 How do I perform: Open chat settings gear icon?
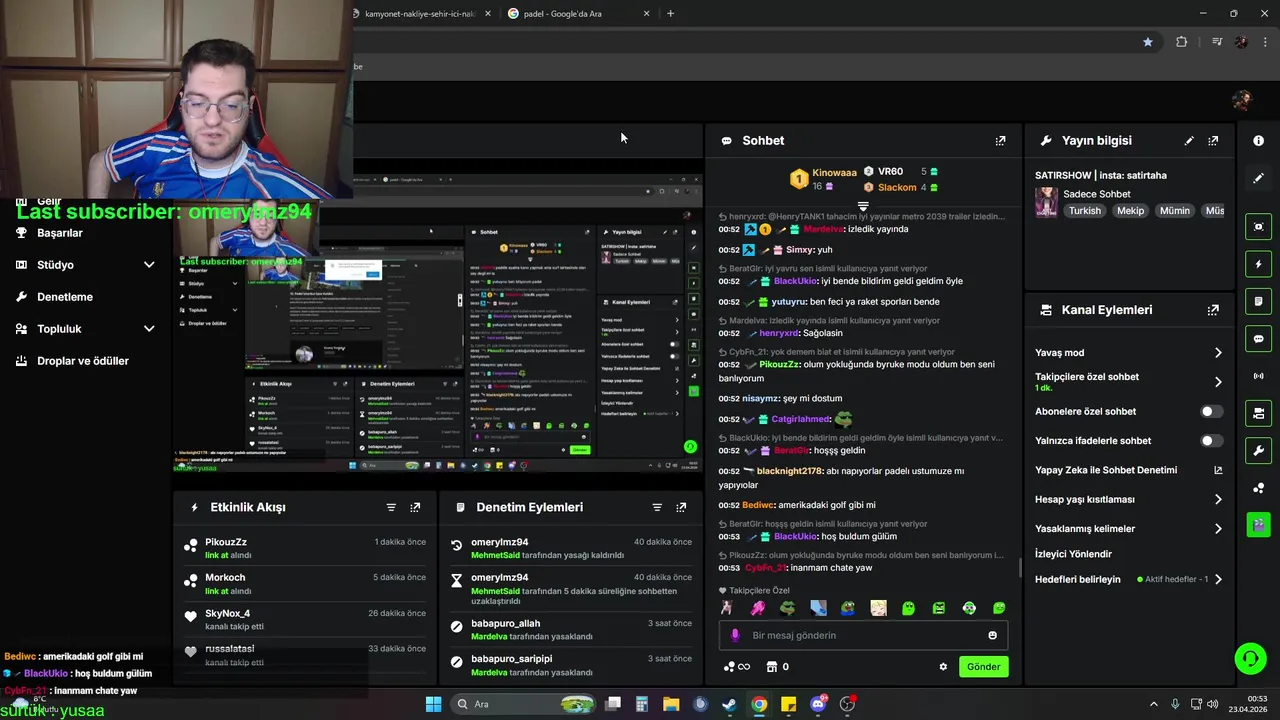coord(943,667)
